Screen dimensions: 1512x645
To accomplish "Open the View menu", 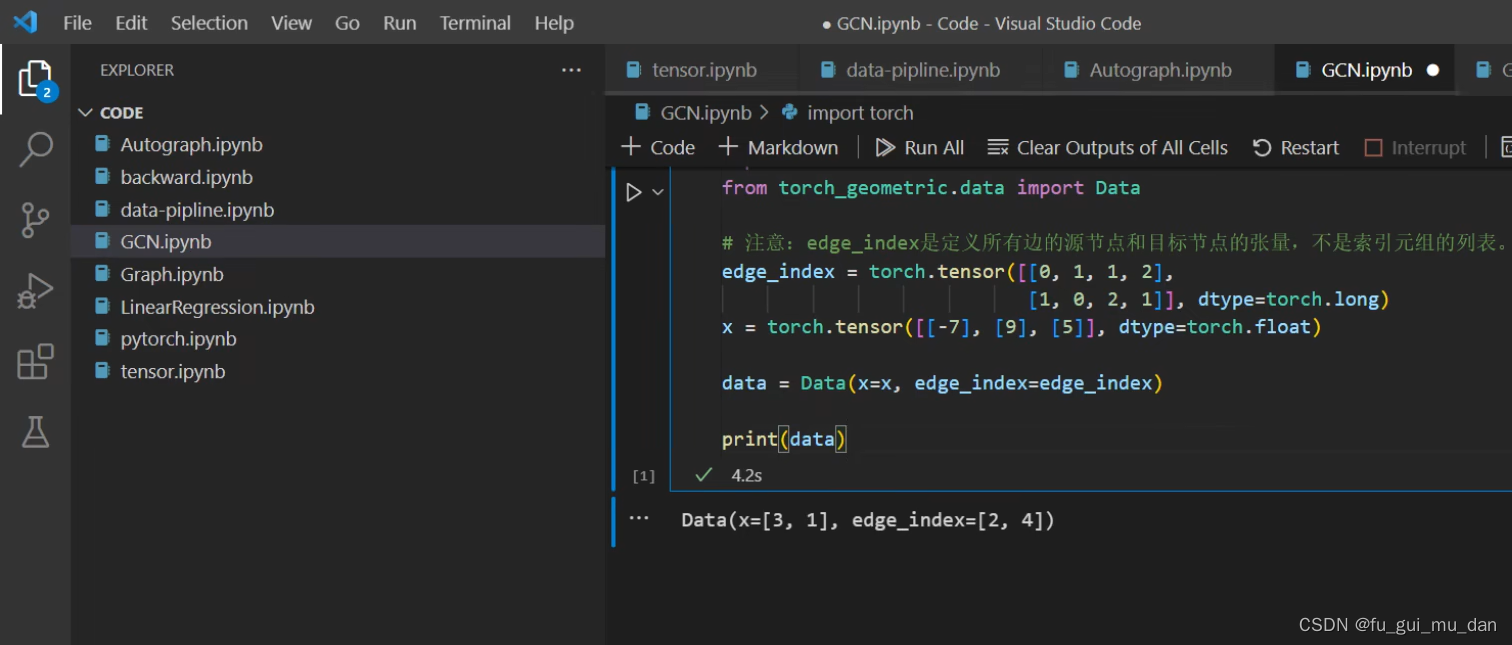I will pyautogui.click(x=291, y=23).
